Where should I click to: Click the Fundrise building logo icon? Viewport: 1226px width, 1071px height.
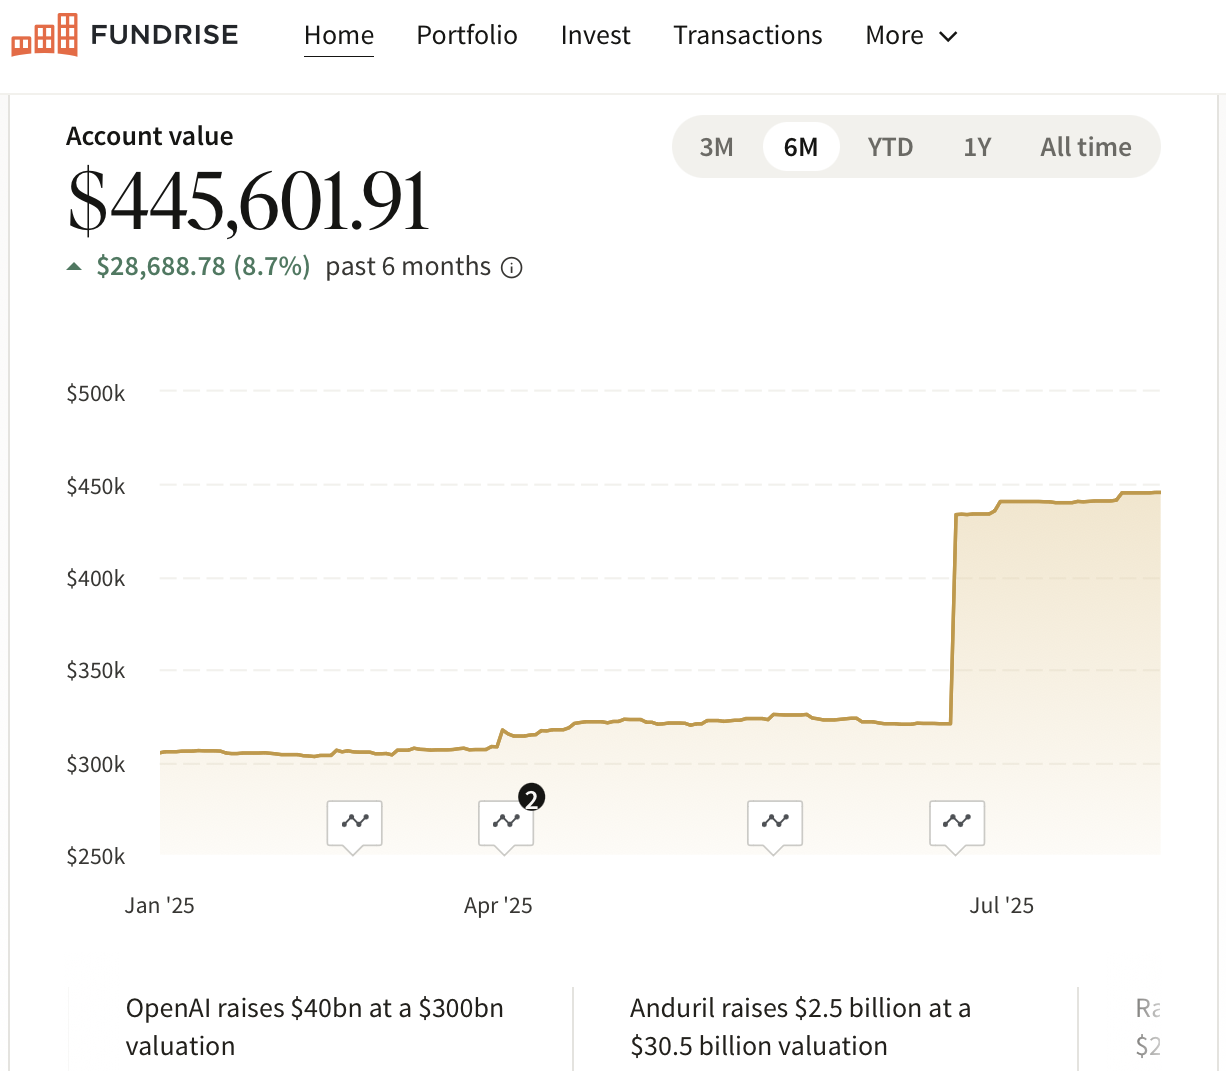tap(44, 35)
